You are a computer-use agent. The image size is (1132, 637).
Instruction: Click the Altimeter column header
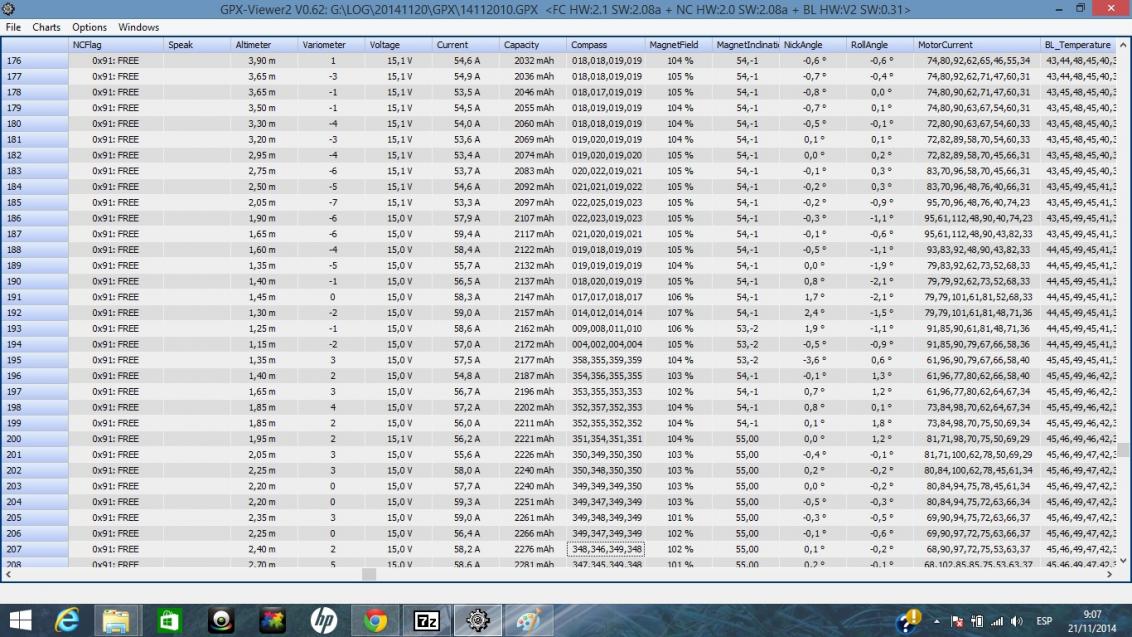(263, 45)
